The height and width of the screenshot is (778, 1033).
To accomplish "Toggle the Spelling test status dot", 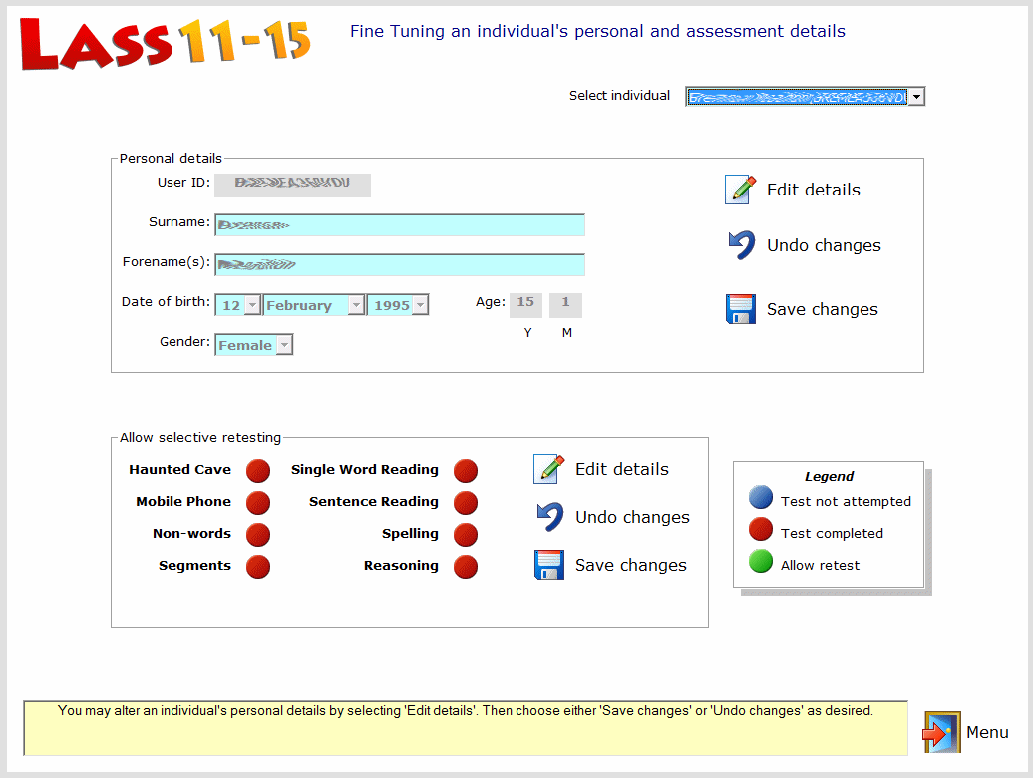I will [x=466, y=534].
